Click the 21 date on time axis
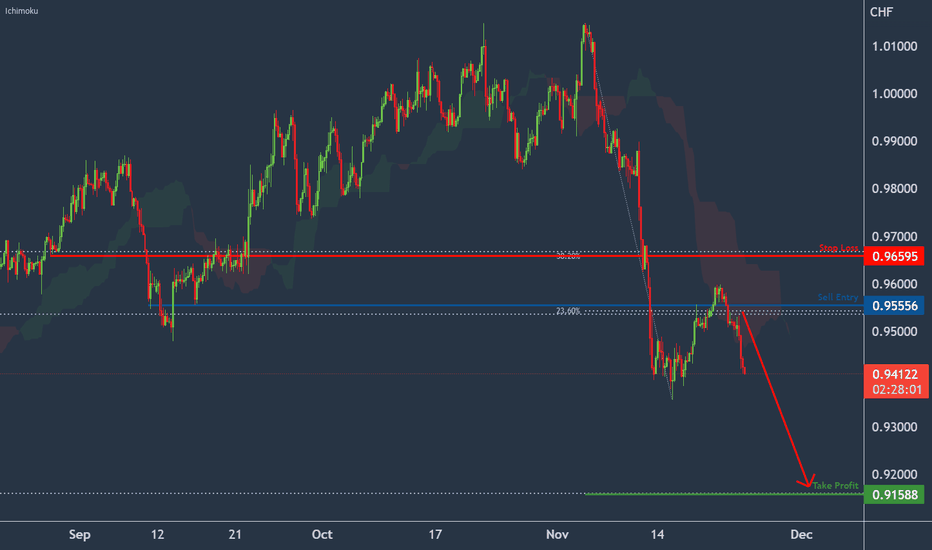The image size is (932, 550). click(235, 535)
